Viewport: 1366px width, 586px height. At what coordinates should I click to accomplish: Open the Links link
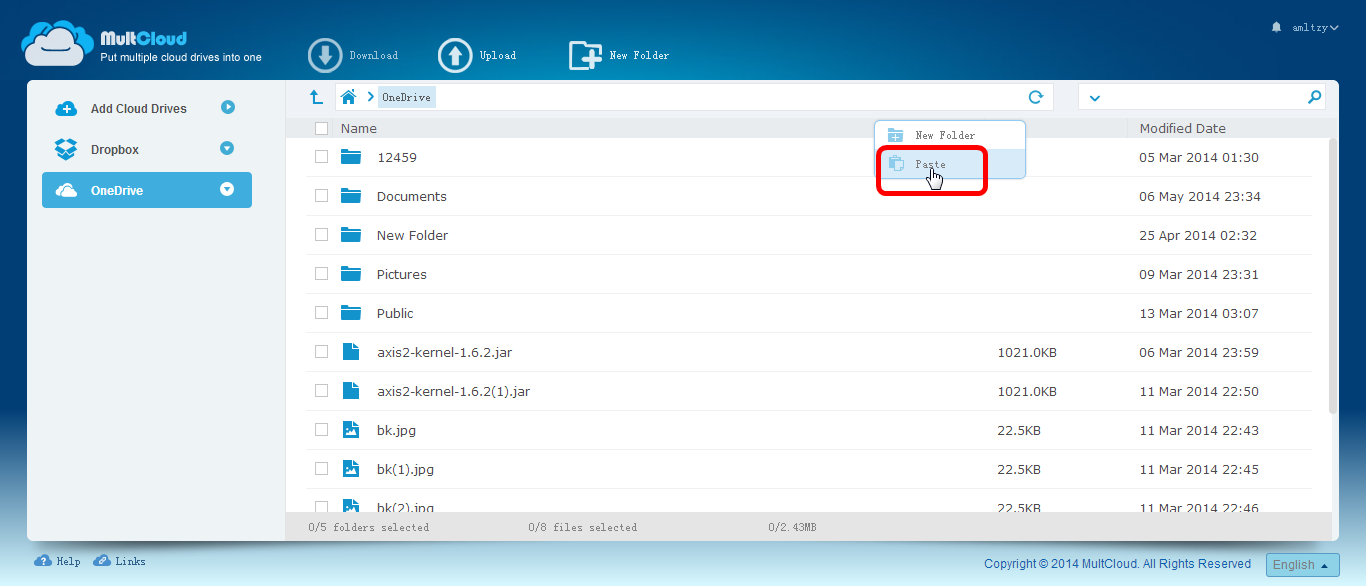130,562
